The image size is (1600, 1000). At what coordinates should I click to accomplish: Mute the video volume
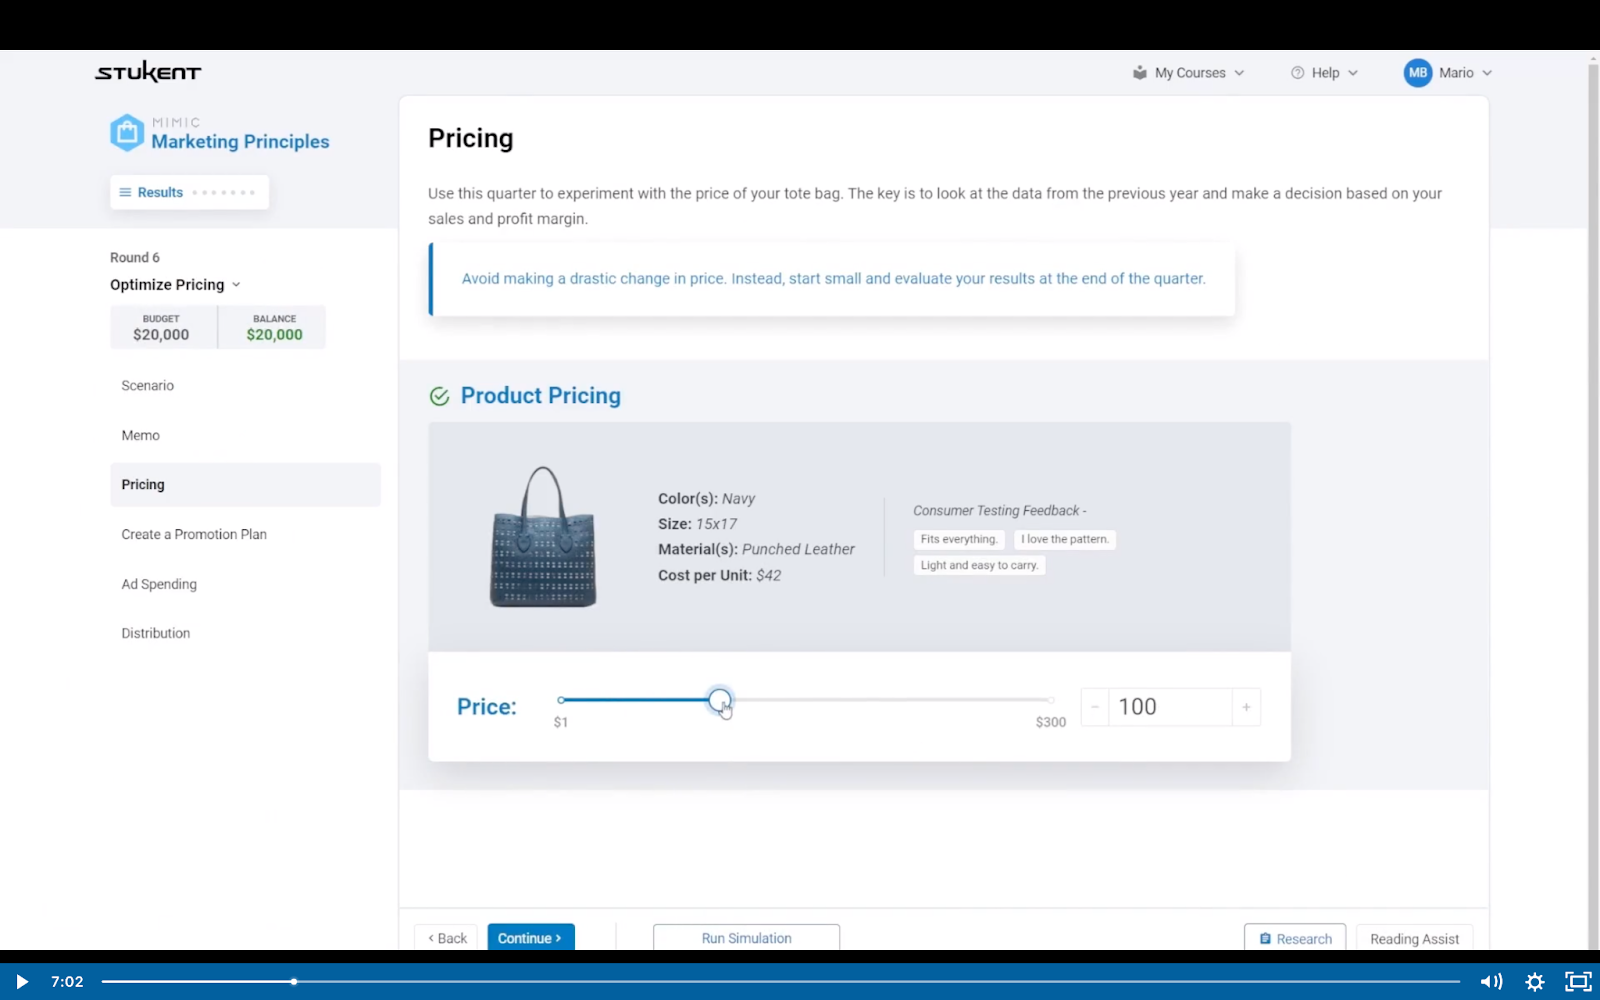[x=1491, y=982]
